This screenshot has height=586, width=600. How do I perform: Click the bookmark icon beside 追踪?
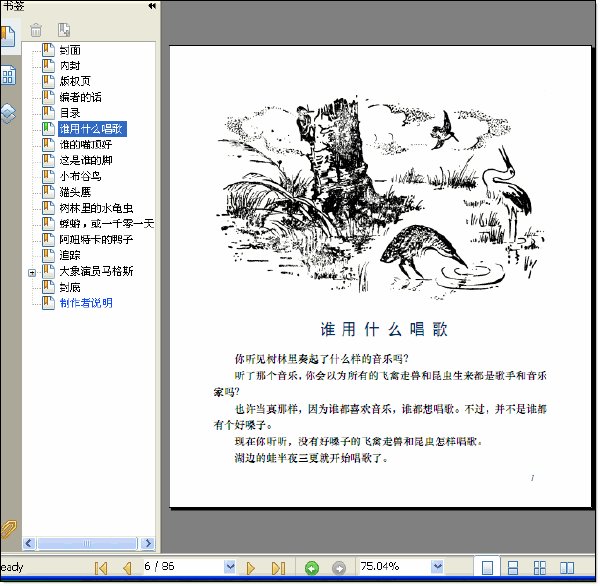48,255
